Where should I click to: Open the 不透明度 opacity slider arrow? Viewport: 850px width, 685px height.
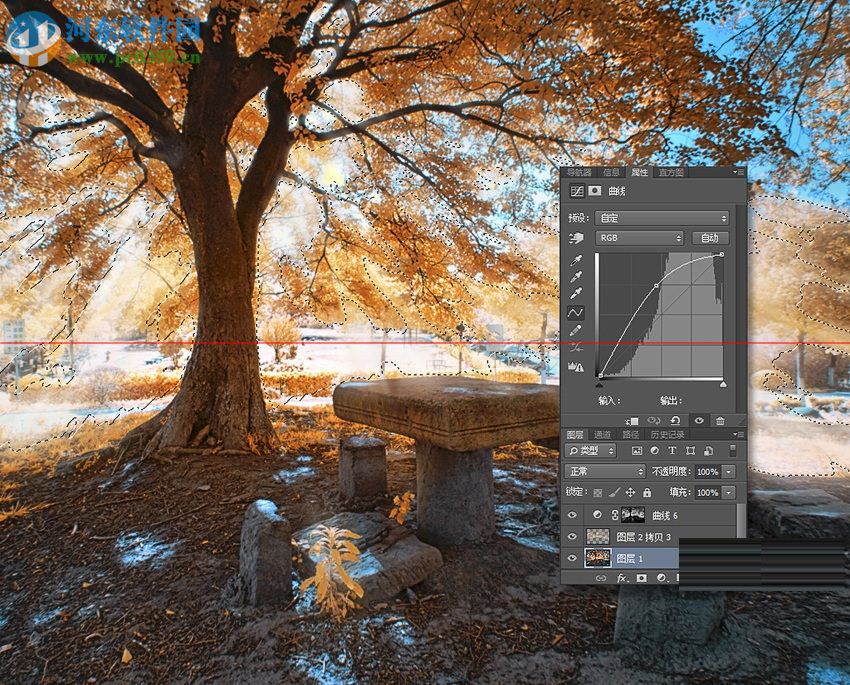[x=729, y=472]
